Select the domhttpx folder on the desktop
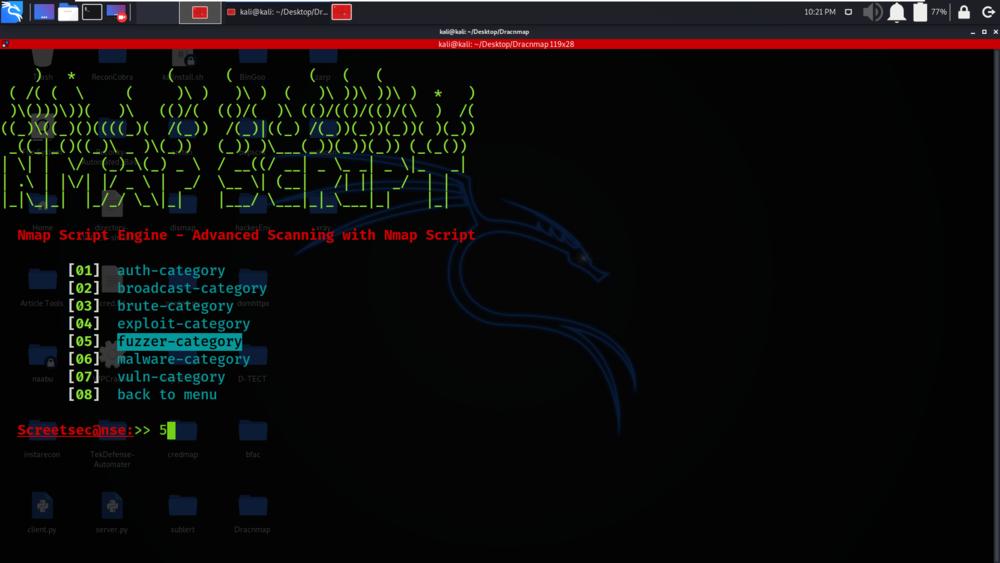 253,287
